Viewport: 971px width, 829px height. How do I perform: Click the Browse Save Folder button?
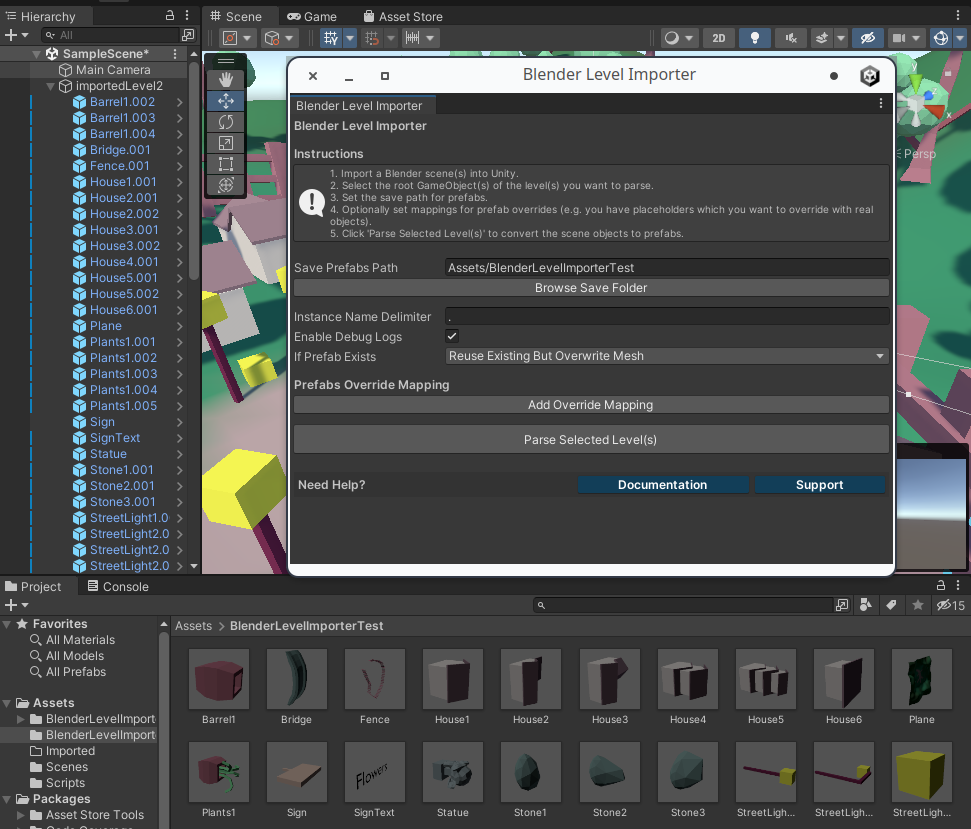(x=591, y=288)
